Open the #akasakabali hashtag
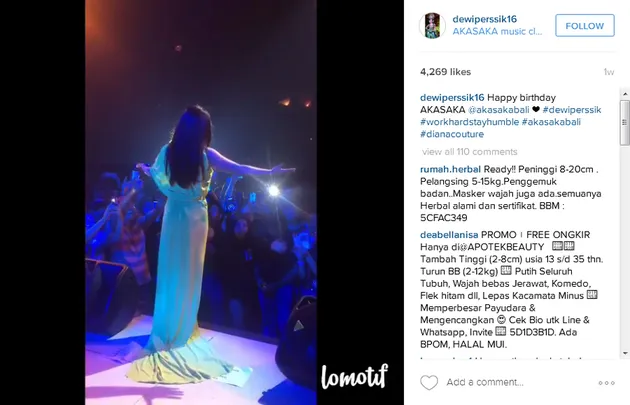 click(x=551, y=122)
